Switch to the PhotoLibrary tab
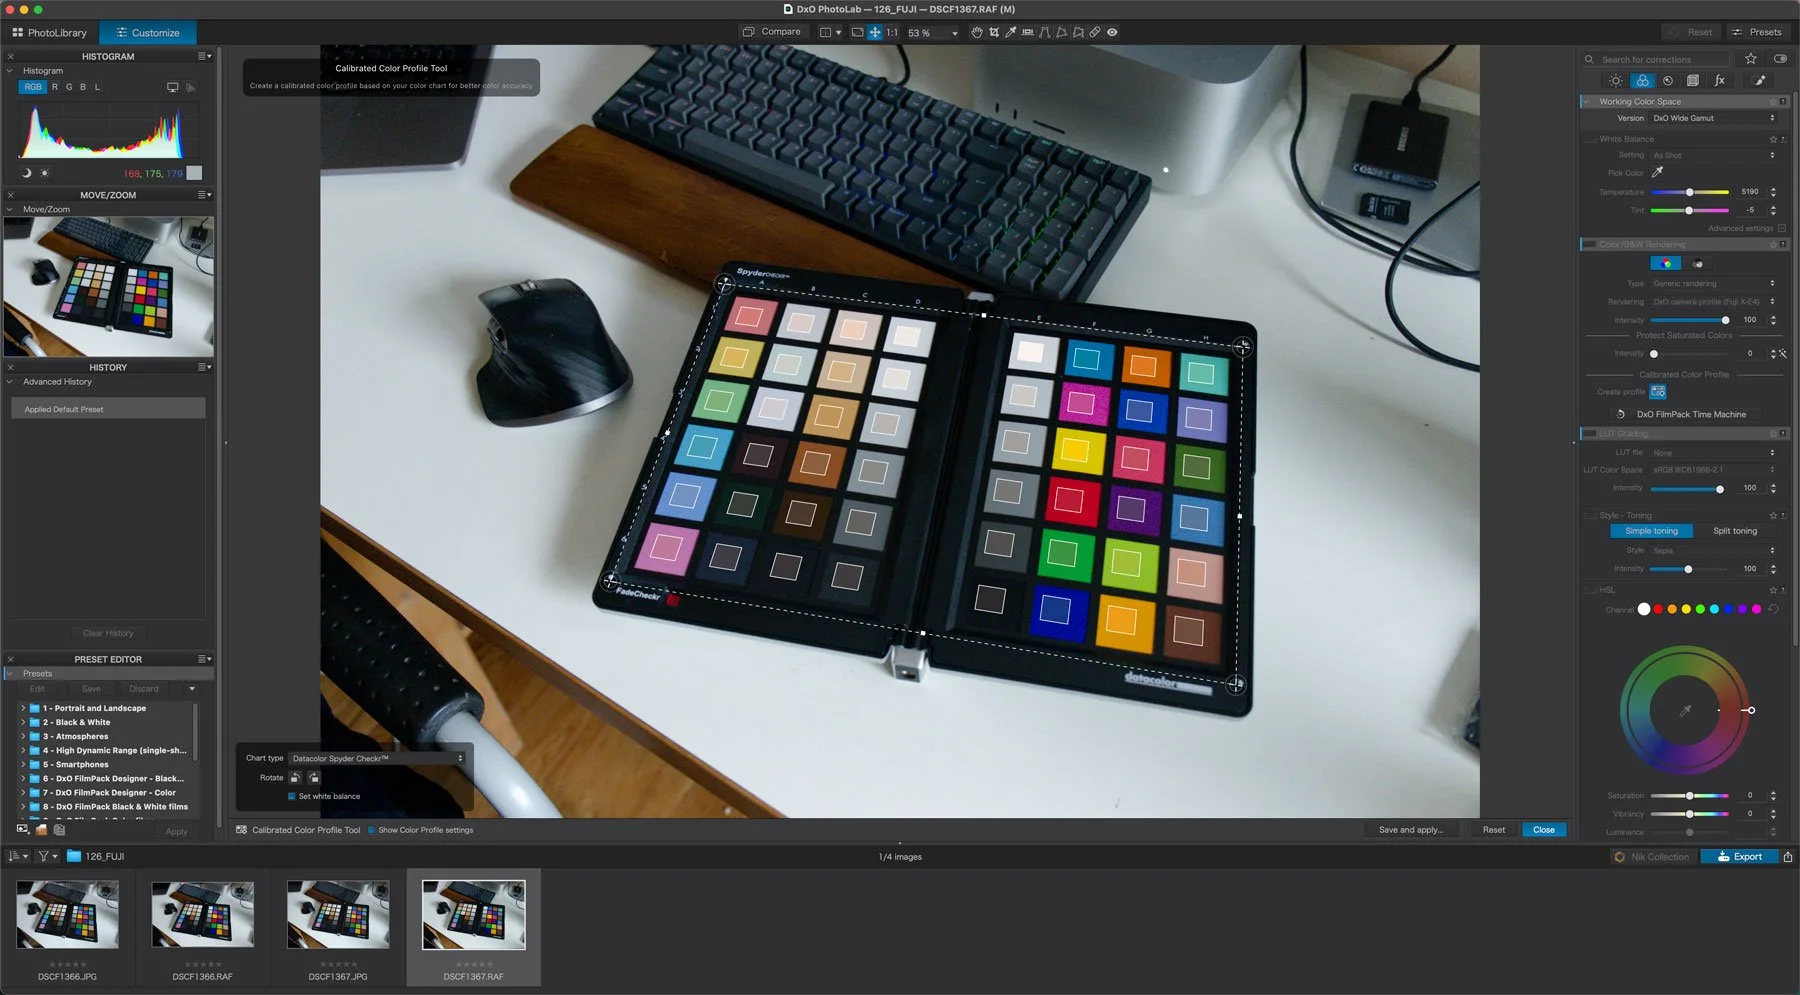Screen dimensions: 1800x995 point(50,33)
